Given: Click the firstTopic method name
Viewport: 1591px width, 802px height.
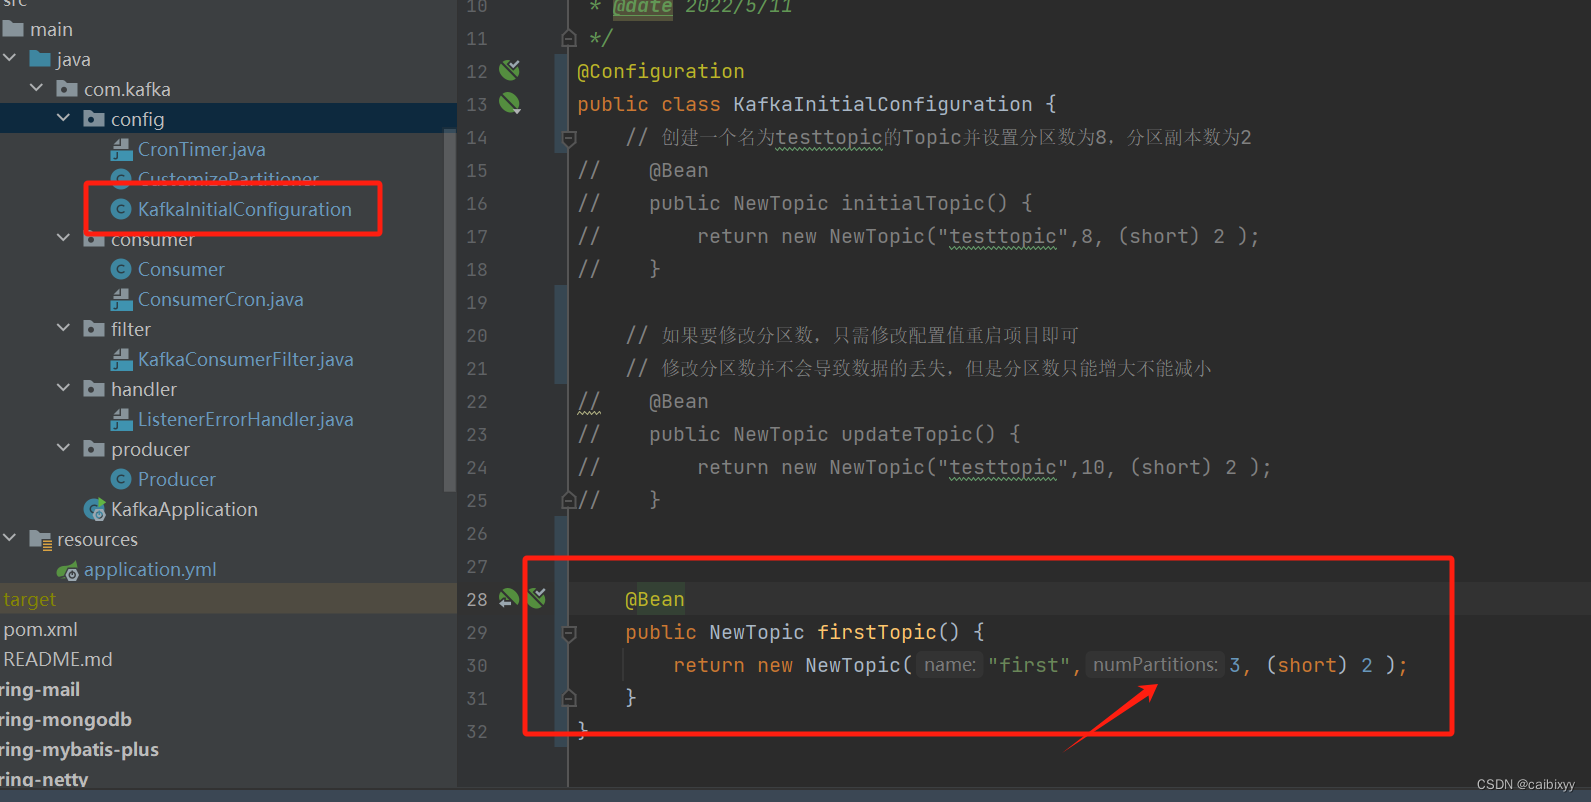Looking at the screenshot, I should [x=877, y=632].
